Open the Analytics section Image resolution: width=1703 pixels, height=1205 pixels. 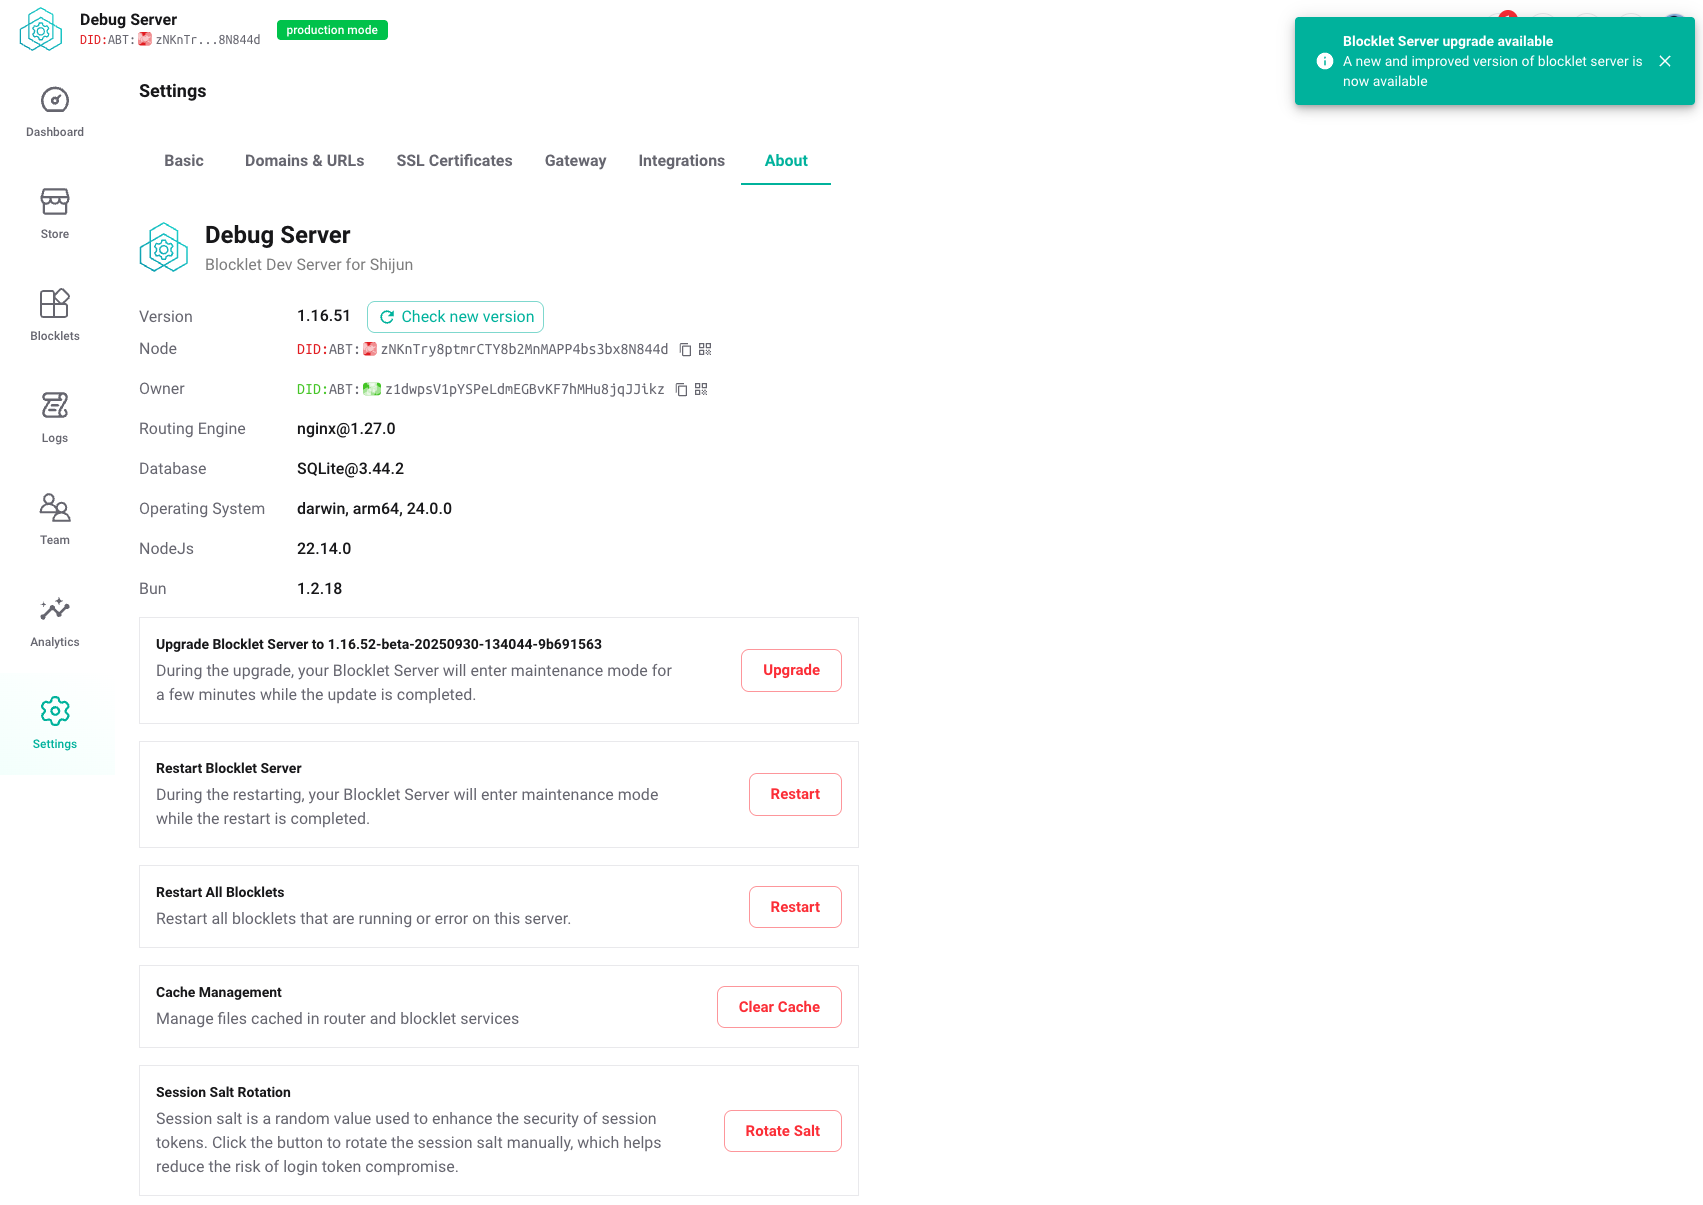point(54,619)
